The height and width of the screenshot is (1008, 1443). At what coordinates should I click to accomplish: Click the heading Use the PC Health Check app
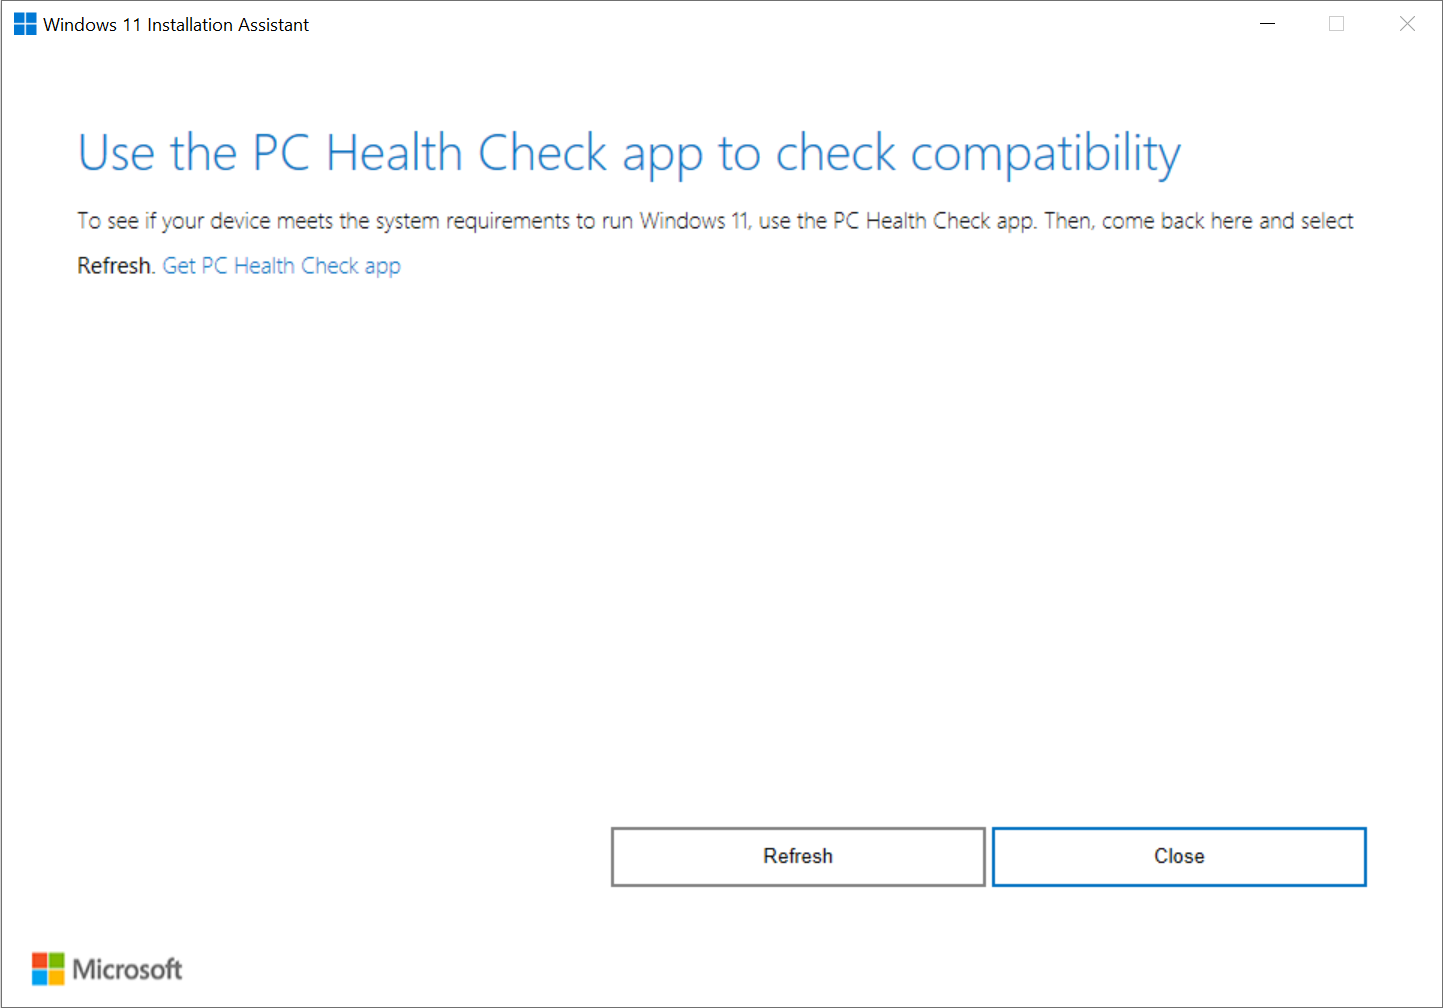(x=629, y=152)
